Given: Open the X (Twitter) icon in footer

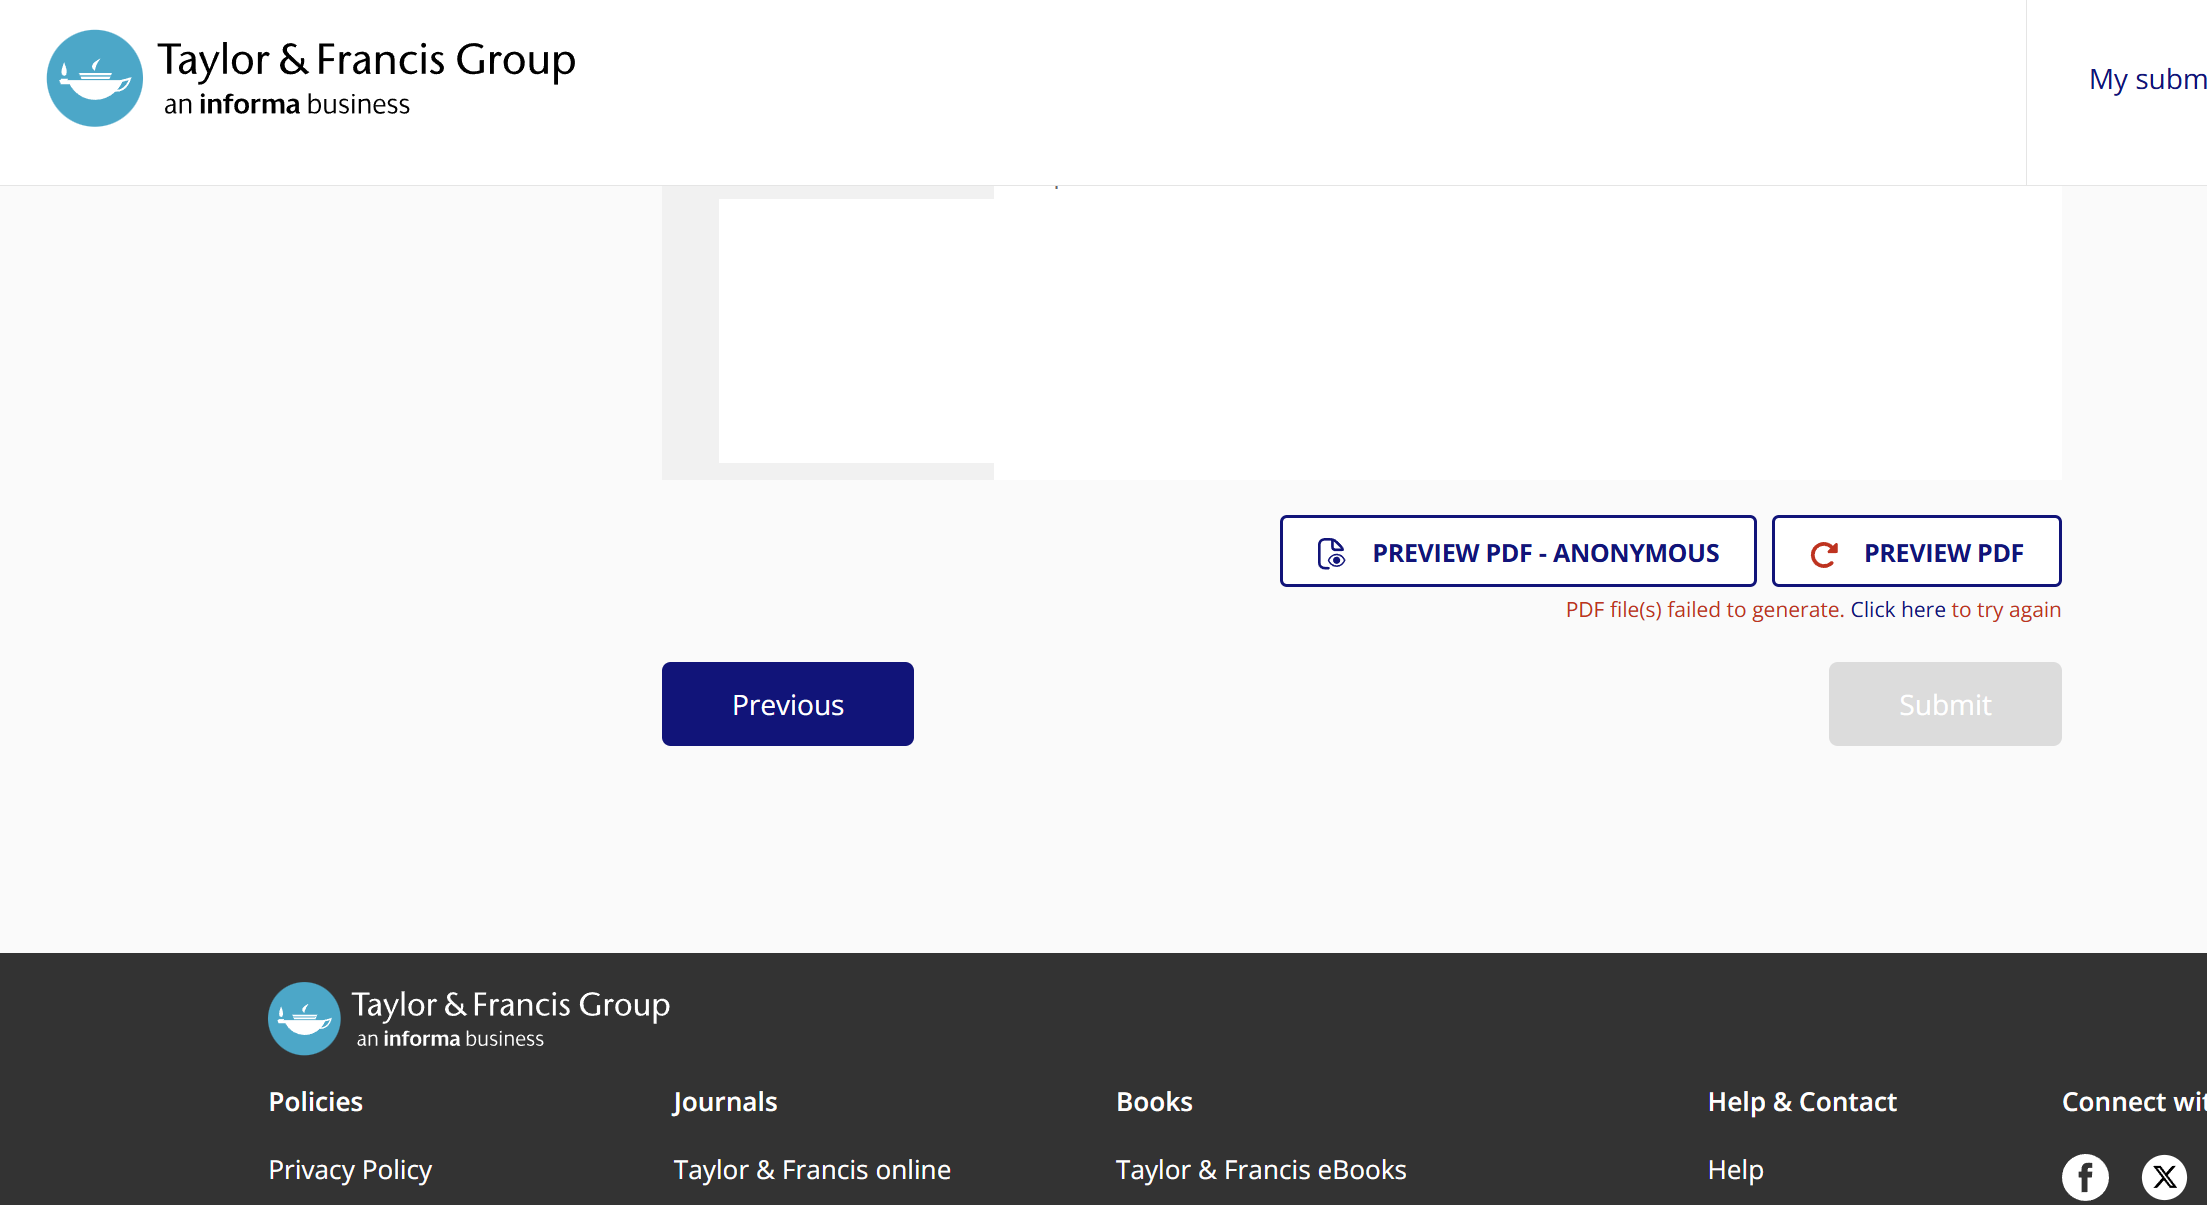Looking at the screenshot, I should click(2164, 1177).
